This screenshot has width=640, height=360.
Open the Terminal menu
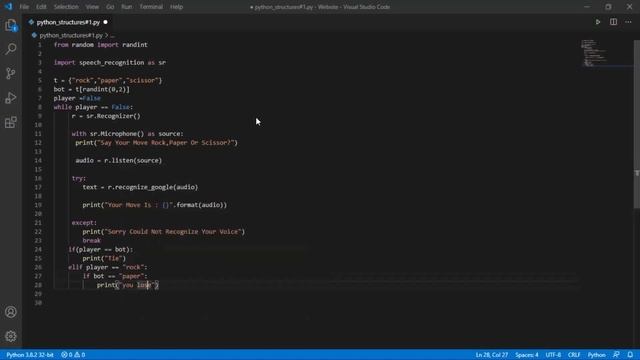tap(151, 7)
